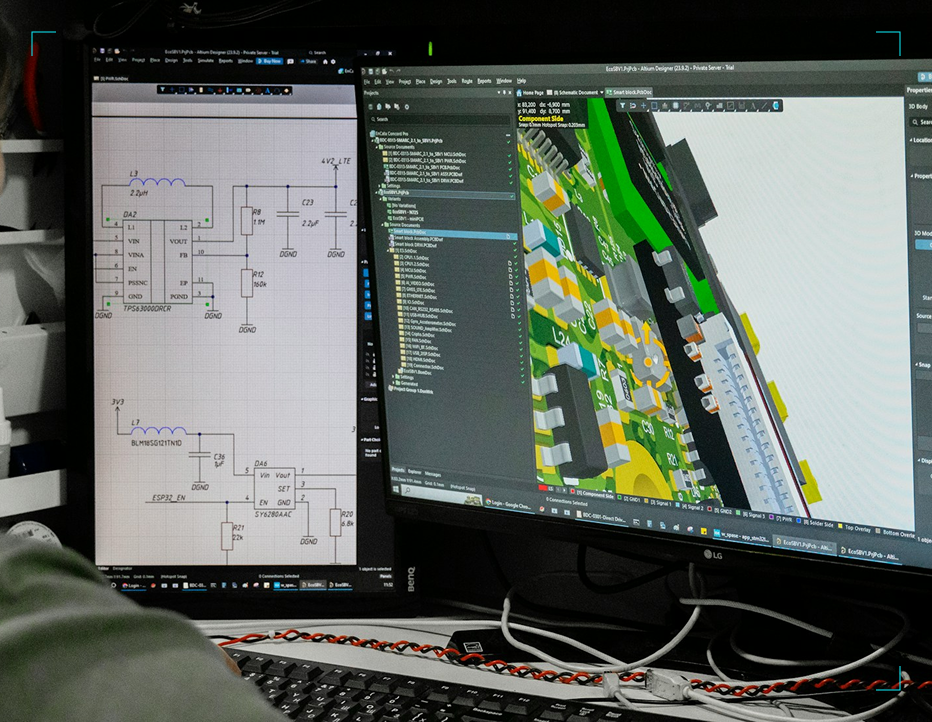
Task: Open settings via the gear icon top-right
Action: pyautogui.click(x=333, y=62)
